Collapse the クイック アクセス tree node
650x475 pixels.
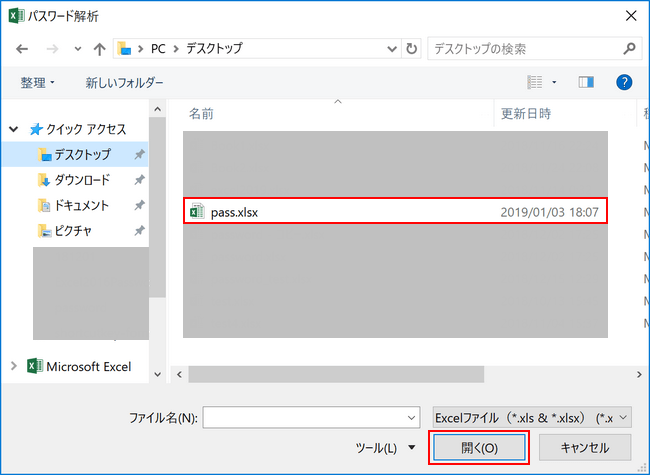pos(14,129)
